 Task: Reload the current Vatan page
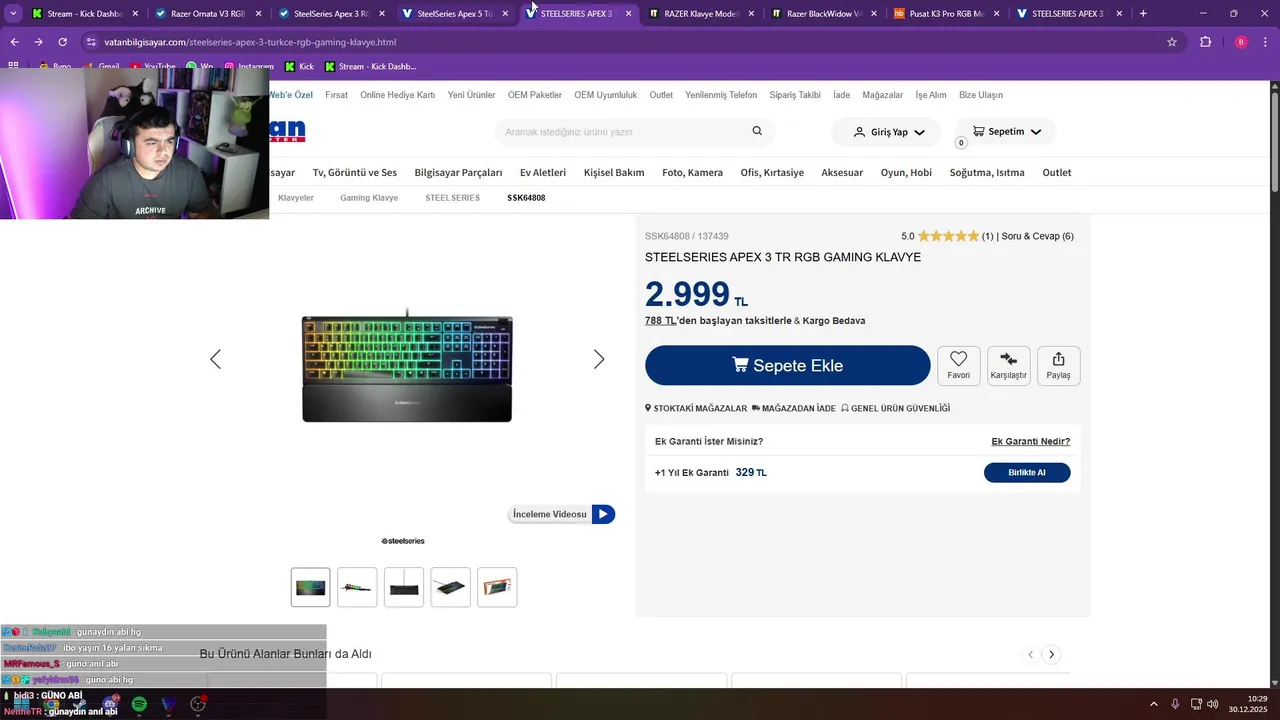coord(62,42)
